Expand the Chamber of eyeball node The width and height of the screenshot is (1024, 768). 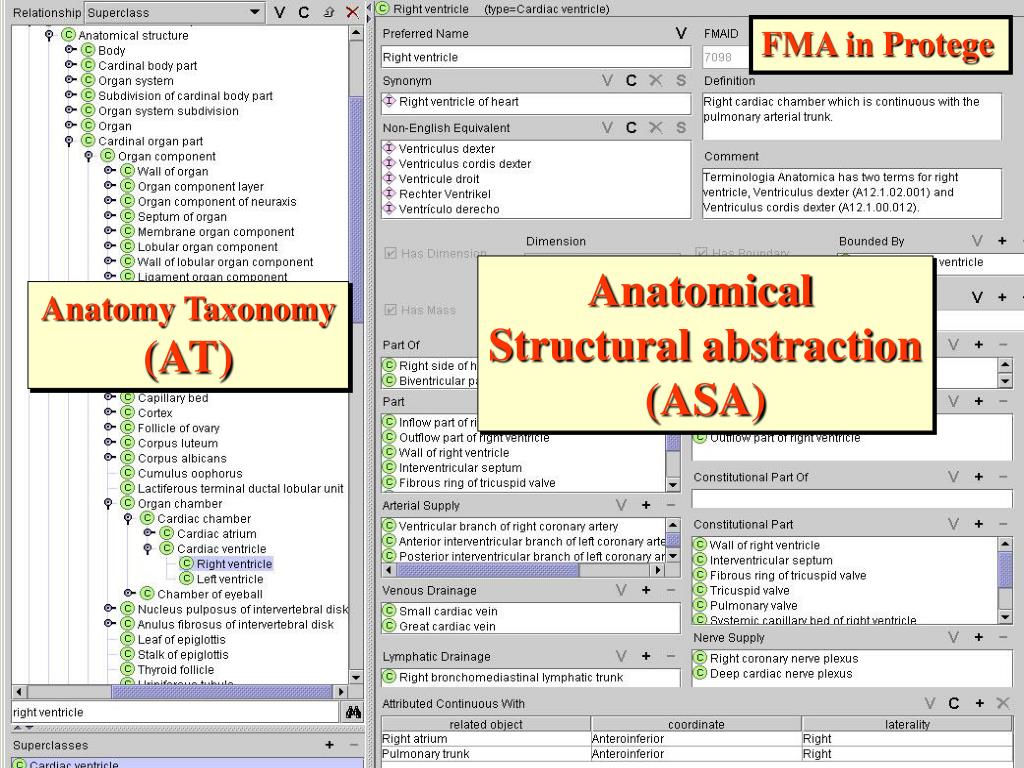coord(129,593)
